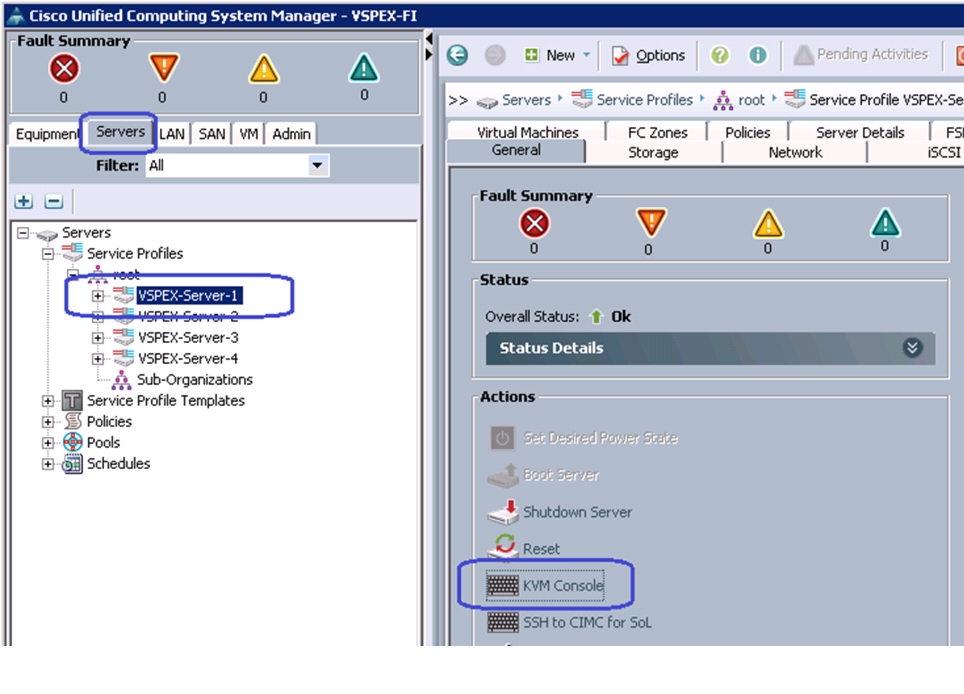Open the Options toolbar button

coord(649,55)
